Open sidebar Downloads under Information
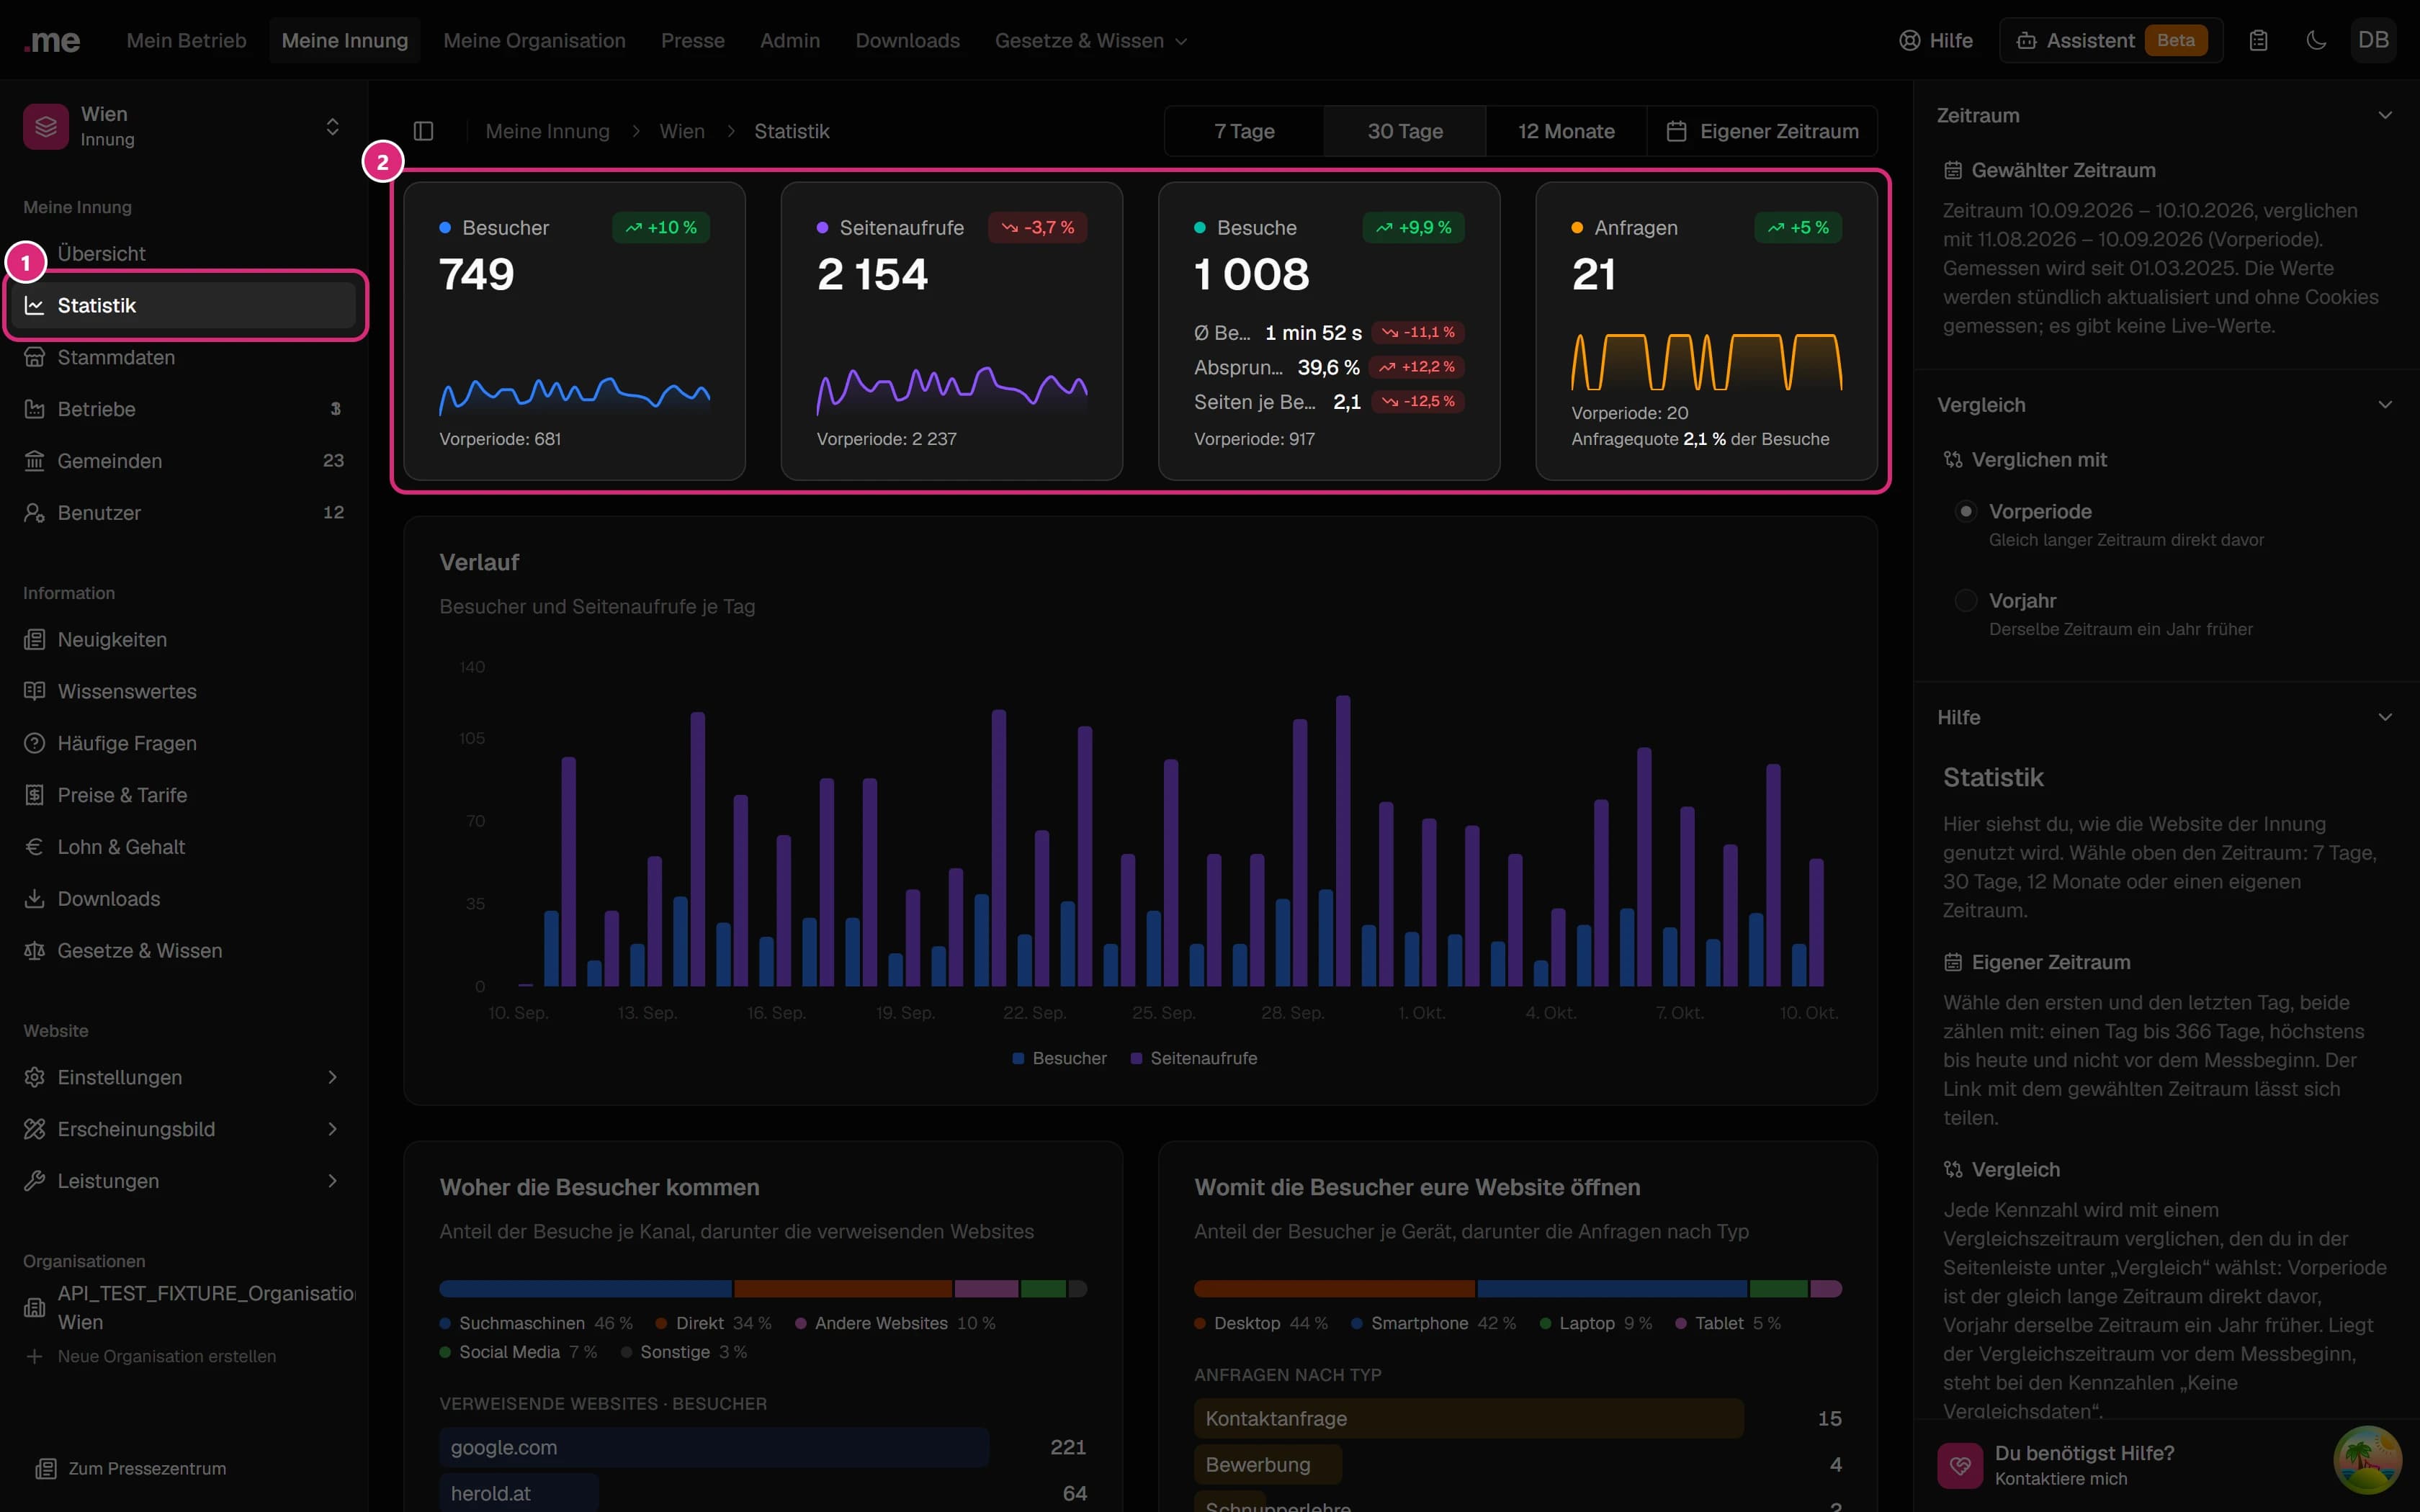The height and width of the screenshot is (1512, 2420). pyautogui.click(x=185, y=899)
